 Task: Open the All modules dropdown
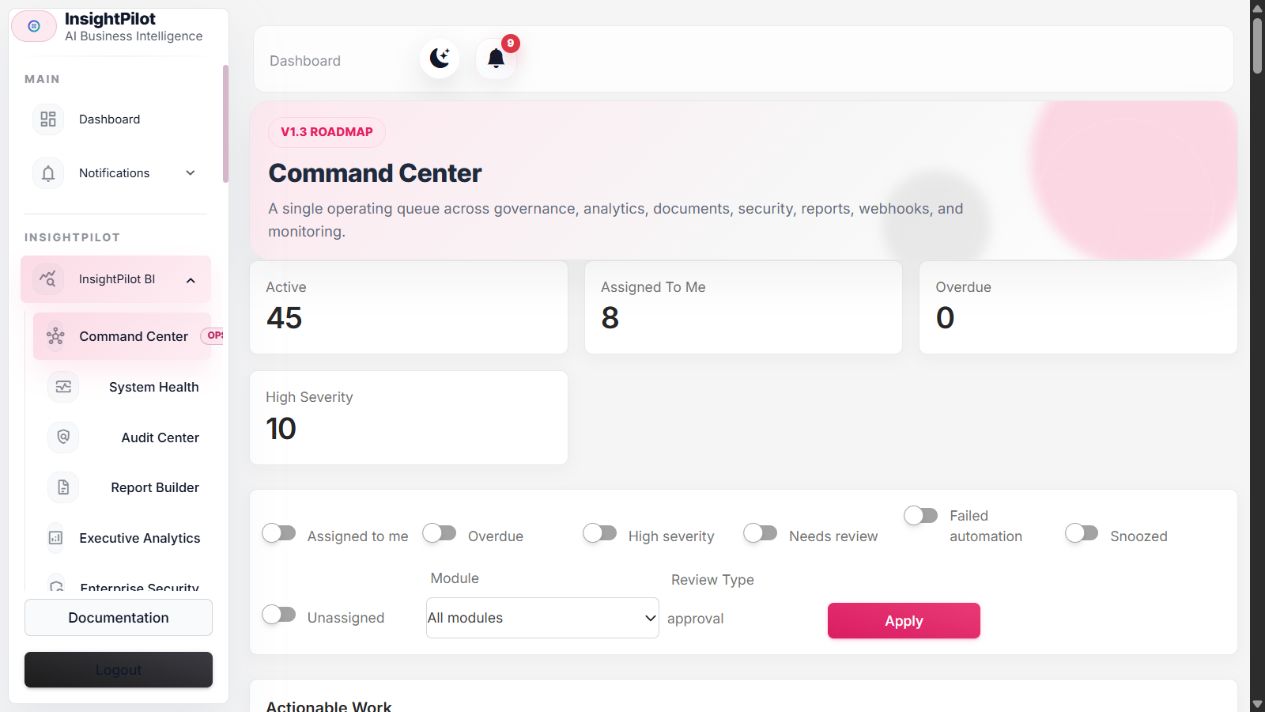point(542,618)
